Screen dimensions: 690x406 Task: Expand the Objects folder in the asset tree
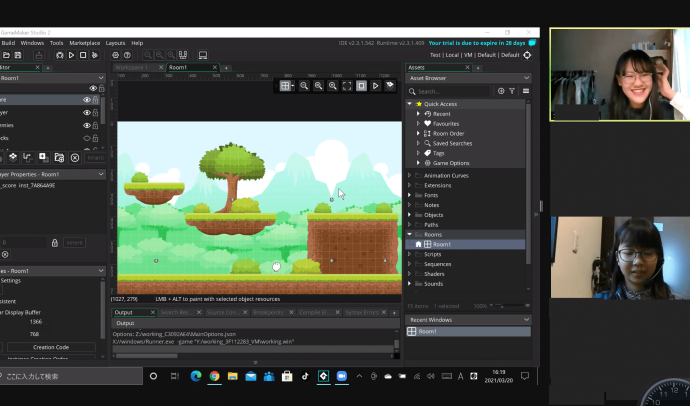pos(410,215)
